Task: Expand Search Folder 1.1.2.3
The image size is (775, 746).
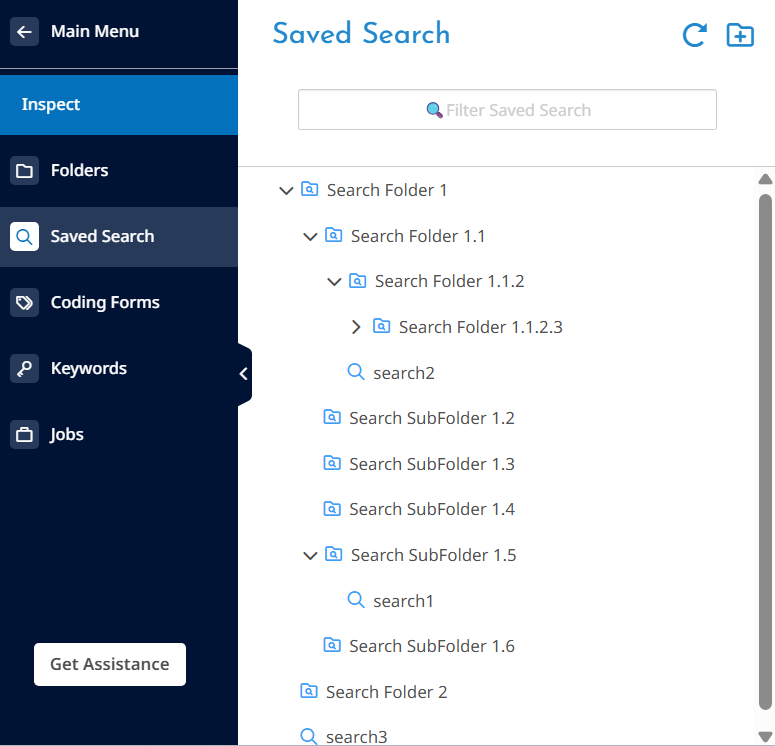Action: [x=357, y=327]
